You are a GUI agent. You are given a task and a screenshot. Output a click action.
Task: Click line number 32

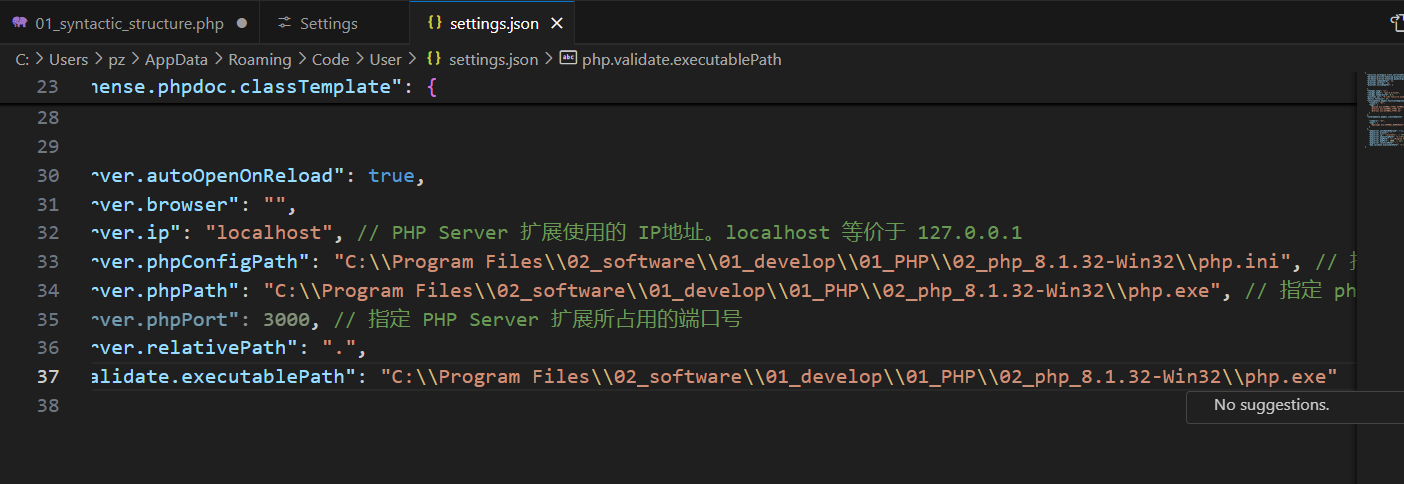pyautogui.click(x=47, y=233)
